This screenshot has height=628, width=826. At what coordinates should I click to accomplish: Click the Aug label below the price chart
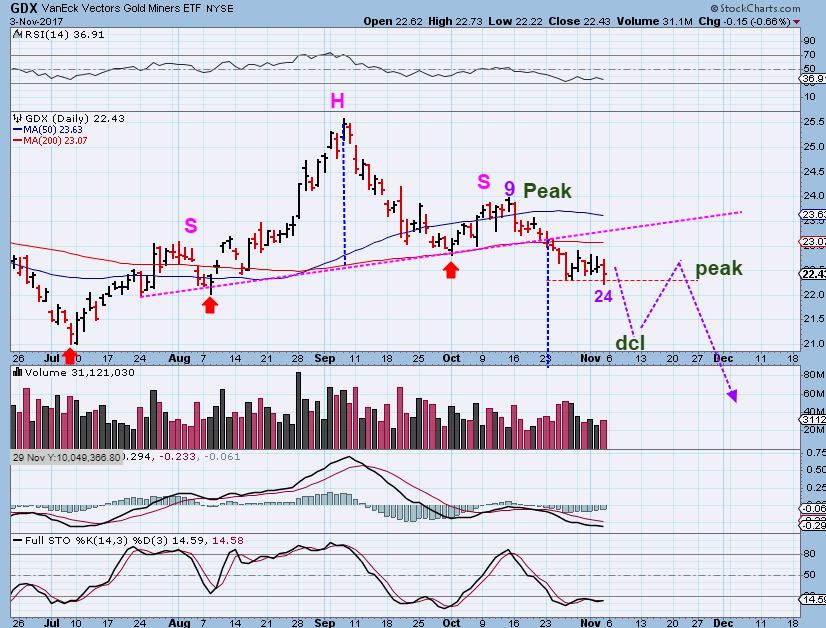pyautogui.click(x=180, y=358)
